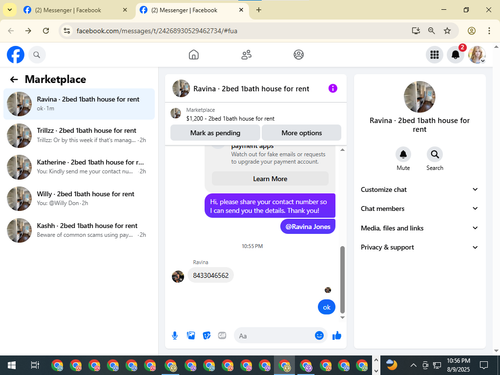The image size is (500, 375).
Task: Click Ravina's large profile photo in info panel
Action: pyautogui.click(x=419, y=97)
